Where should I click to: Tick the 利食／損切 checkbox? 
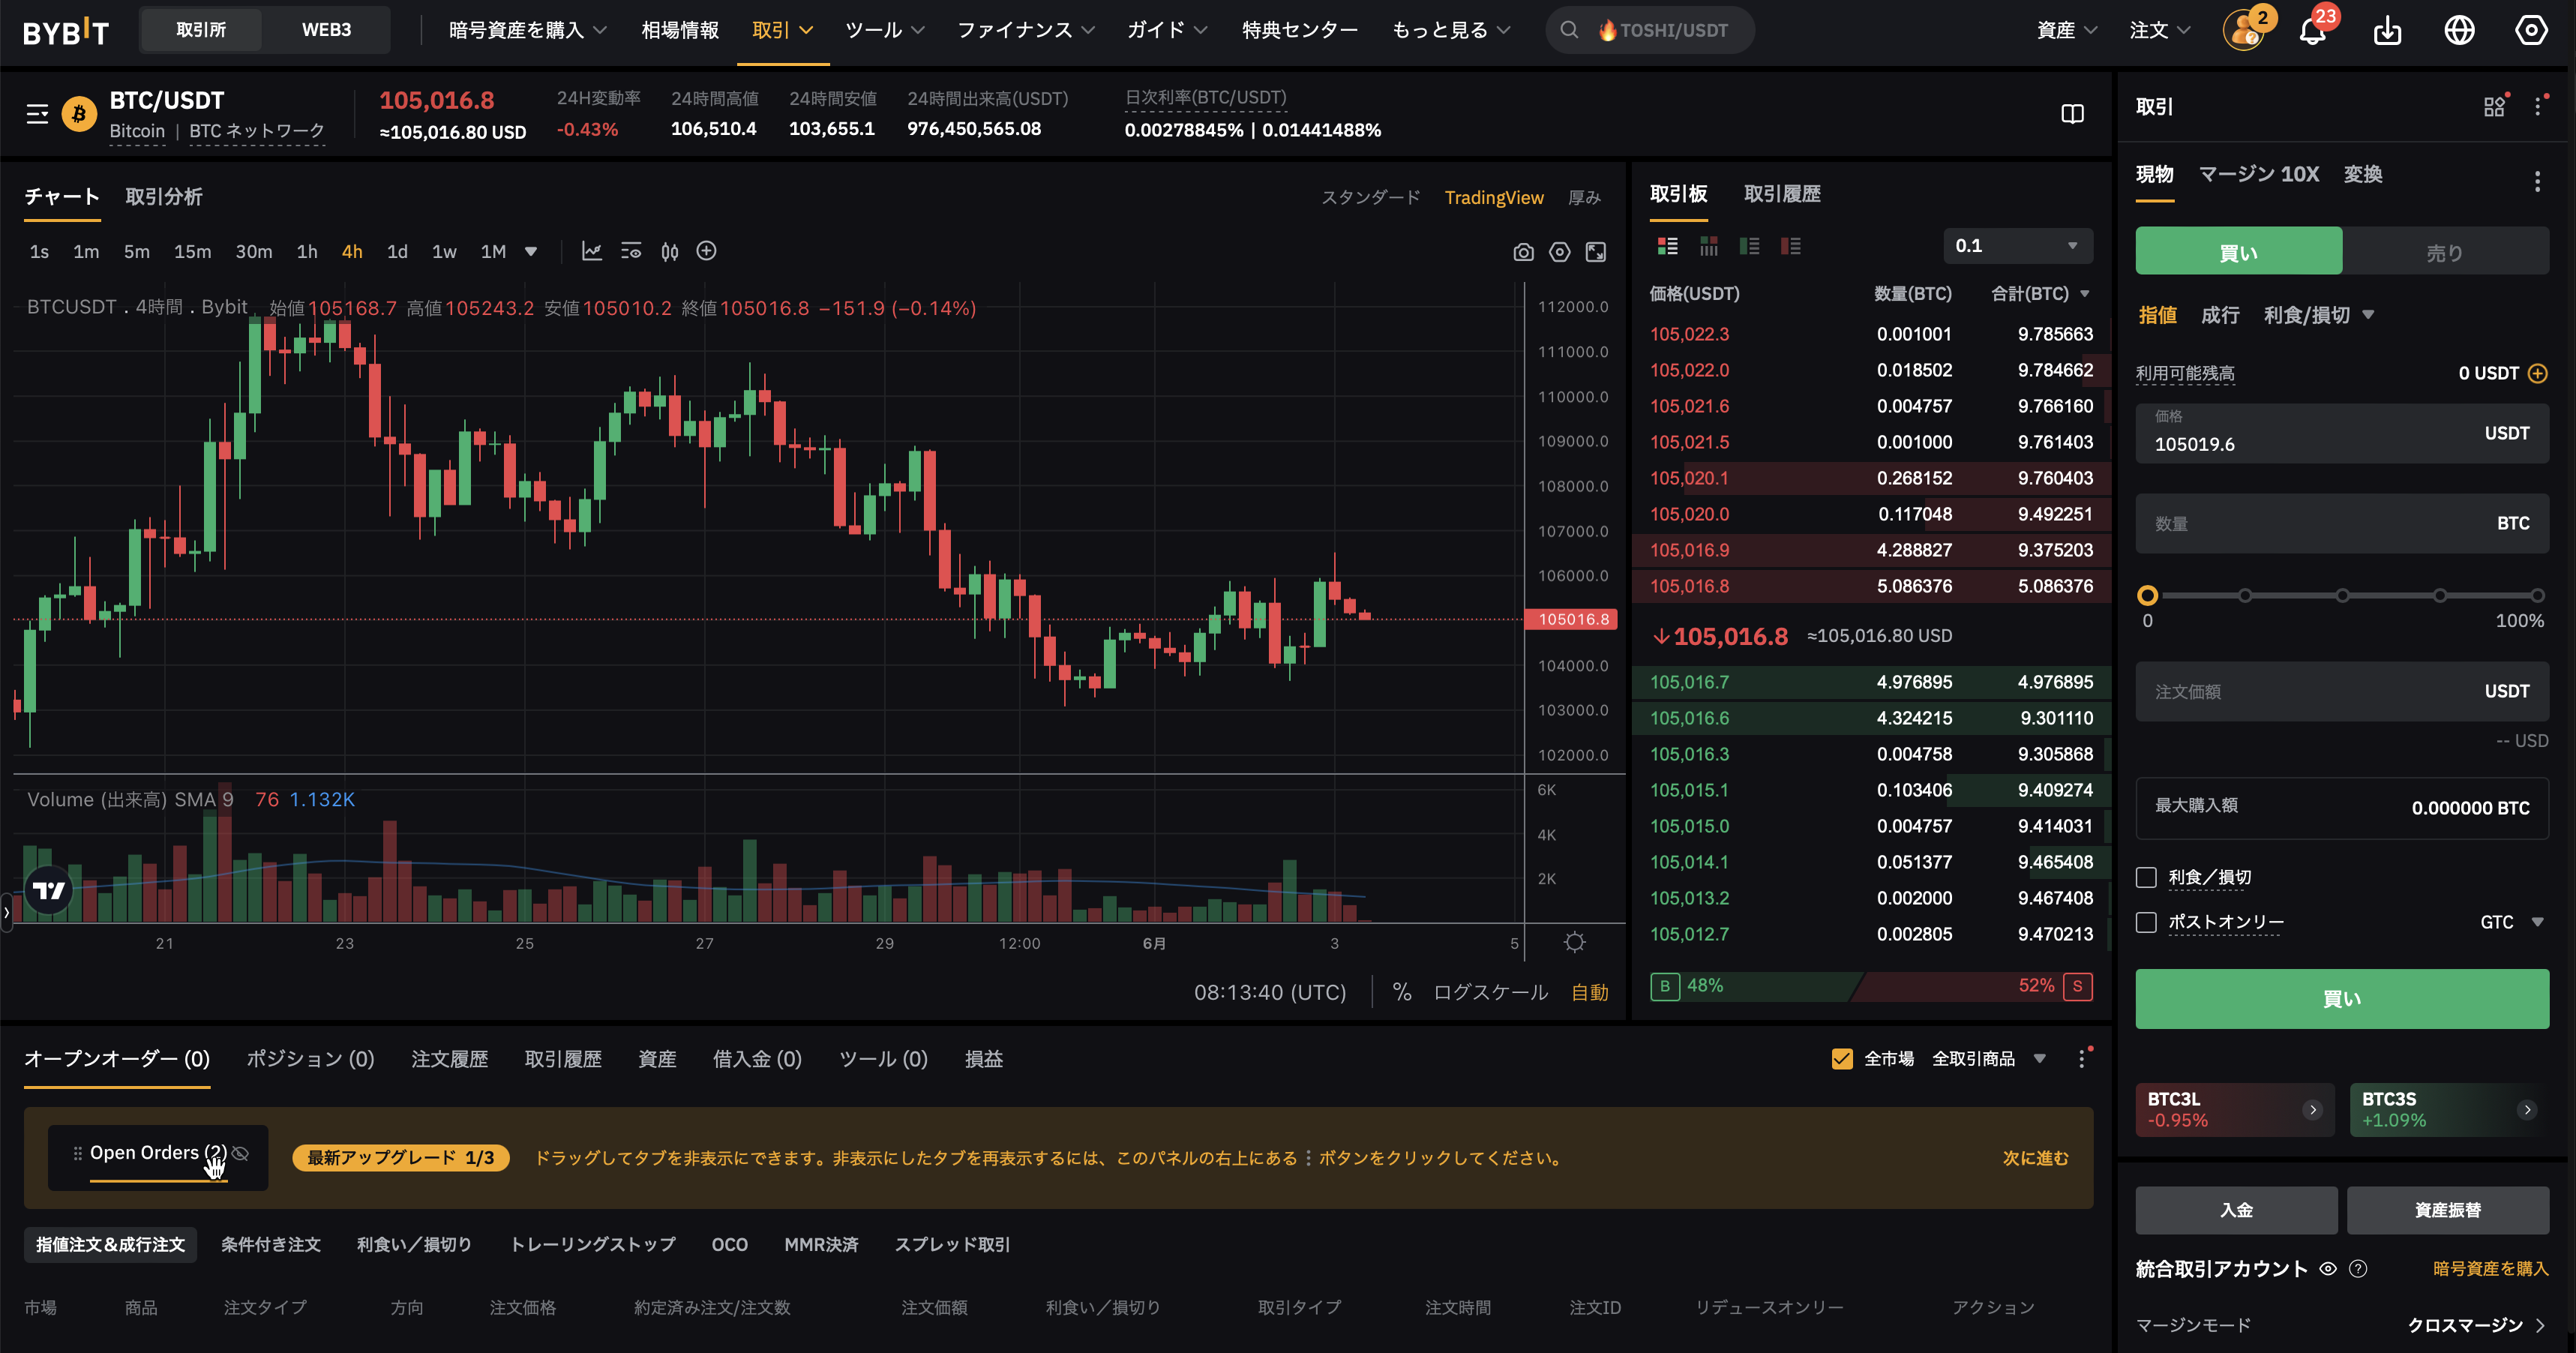click(x=2146, y=877)
